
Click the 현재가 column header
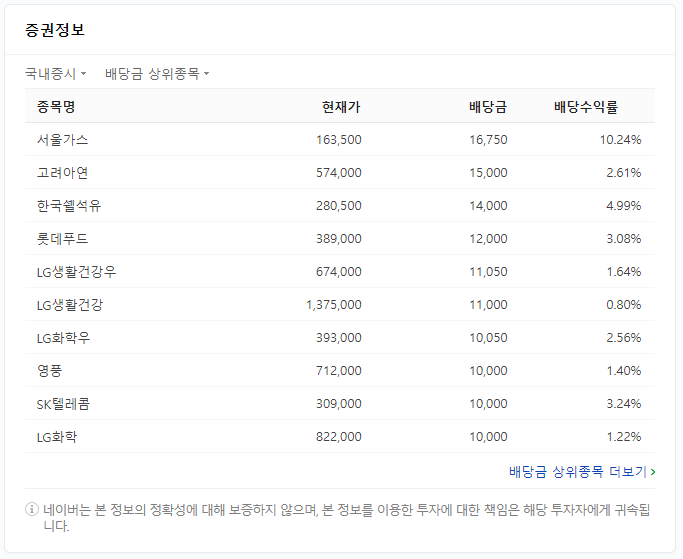click(x=341, y=107)
